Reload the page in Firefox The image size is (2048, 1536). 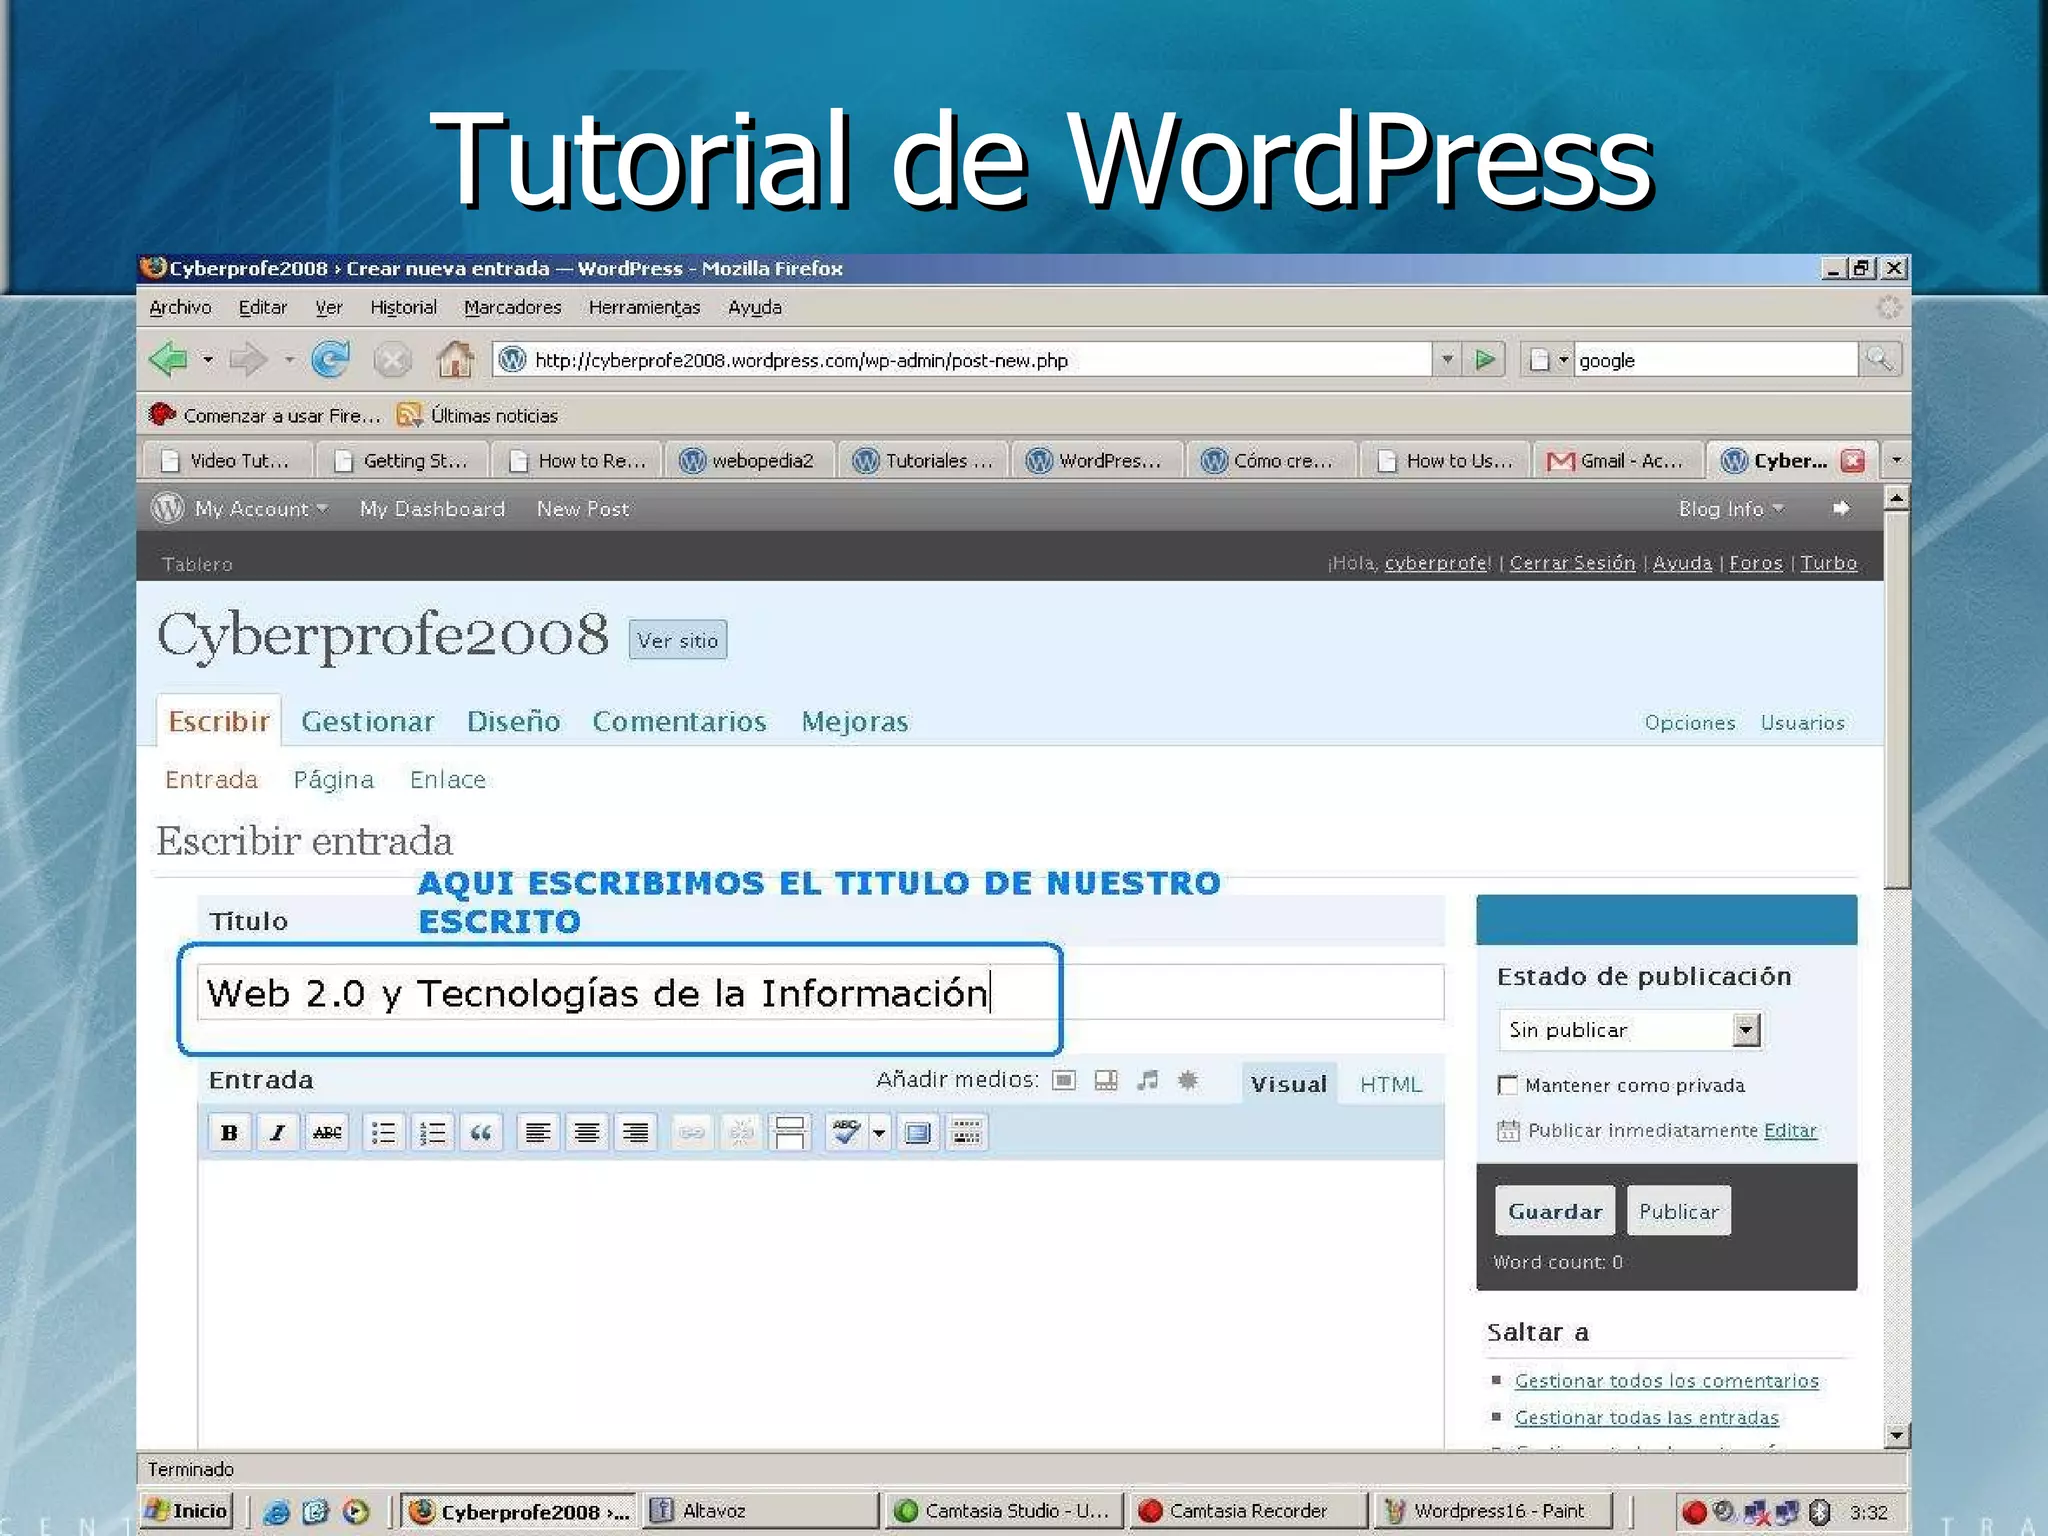tap(330, 358)
